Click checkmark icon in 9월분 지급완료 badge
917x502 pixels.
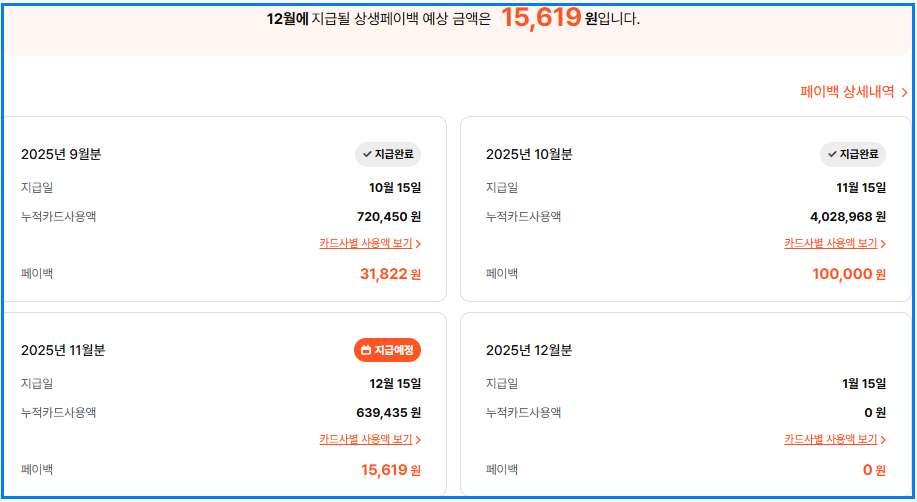(x=367, y=154)
